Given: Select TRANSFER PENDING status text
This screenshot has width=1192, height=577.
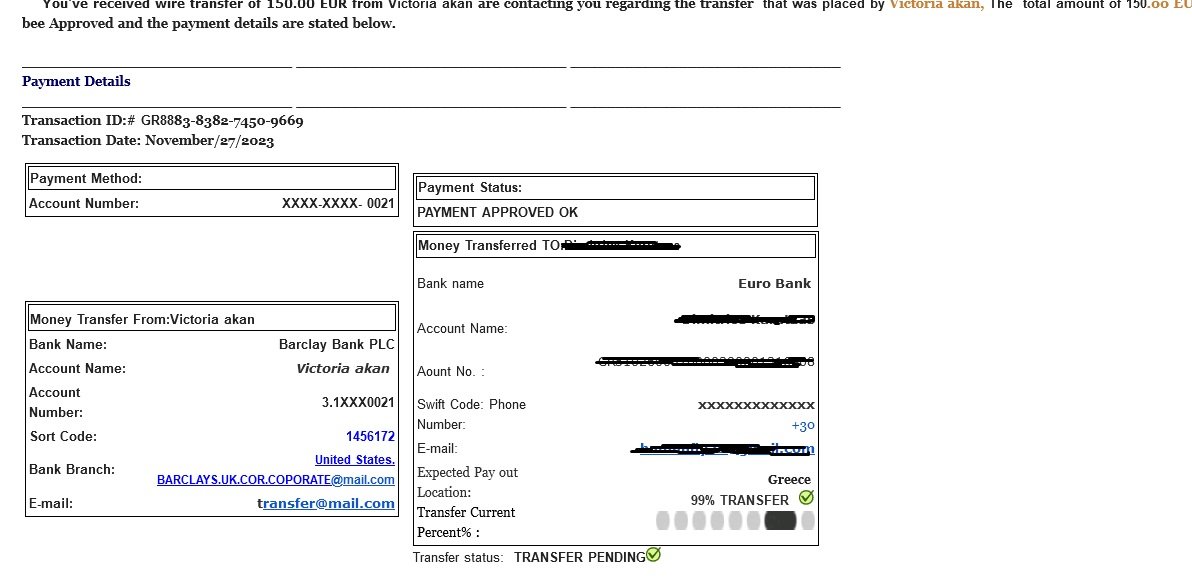Looking at the screenshot, I should pyautogui.click(x=579, y=557).
